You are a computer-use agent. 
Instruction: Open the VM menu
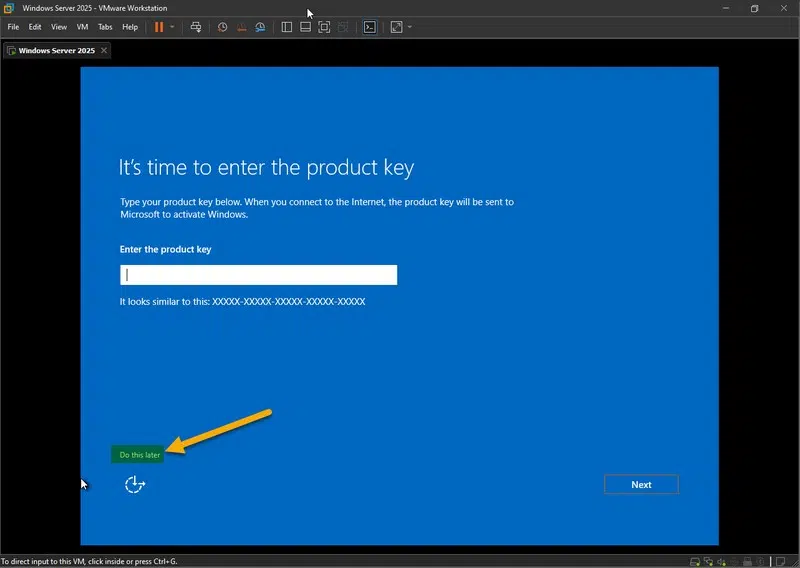(82, 27)
